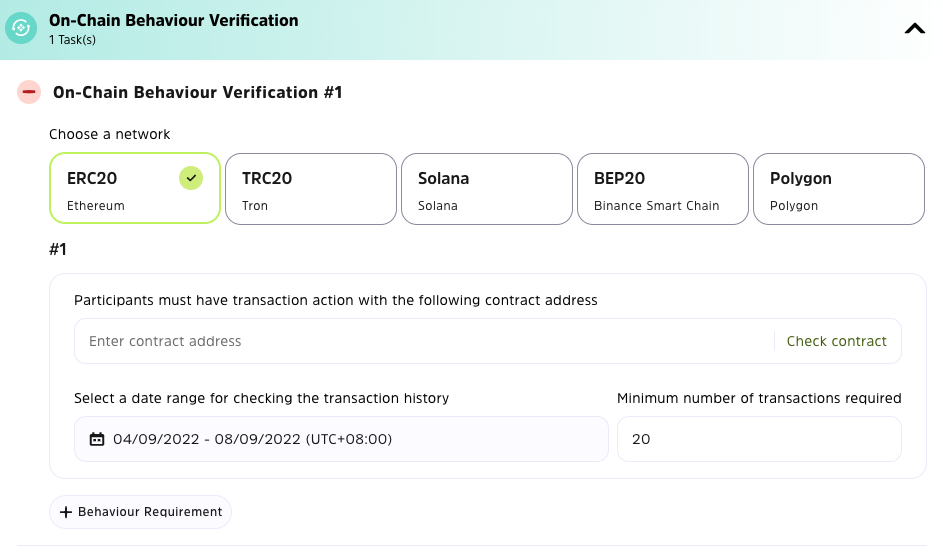Click the green checkmark on ERC20 card
943x557 pixels.
tap(191, 178)
